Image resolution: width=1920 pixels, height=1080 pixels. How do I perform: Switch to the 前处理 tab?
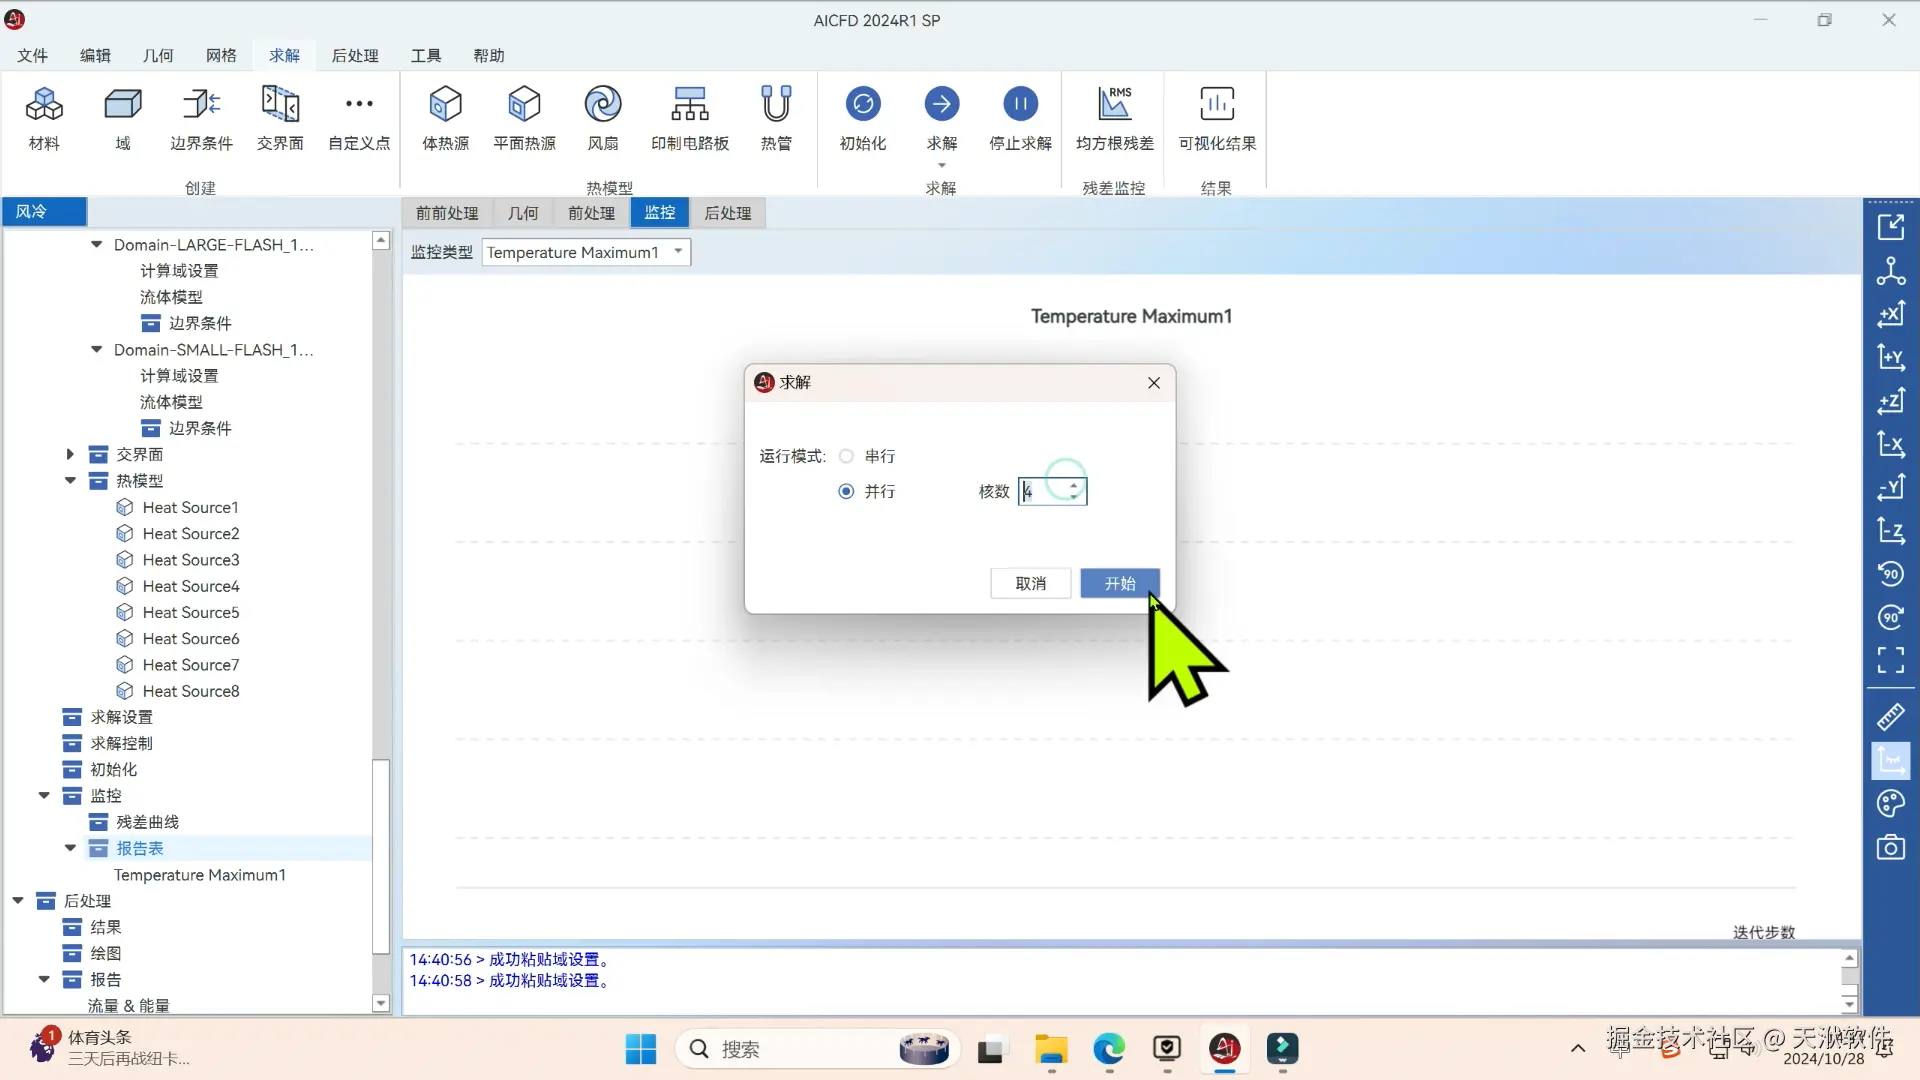[591, 213]
